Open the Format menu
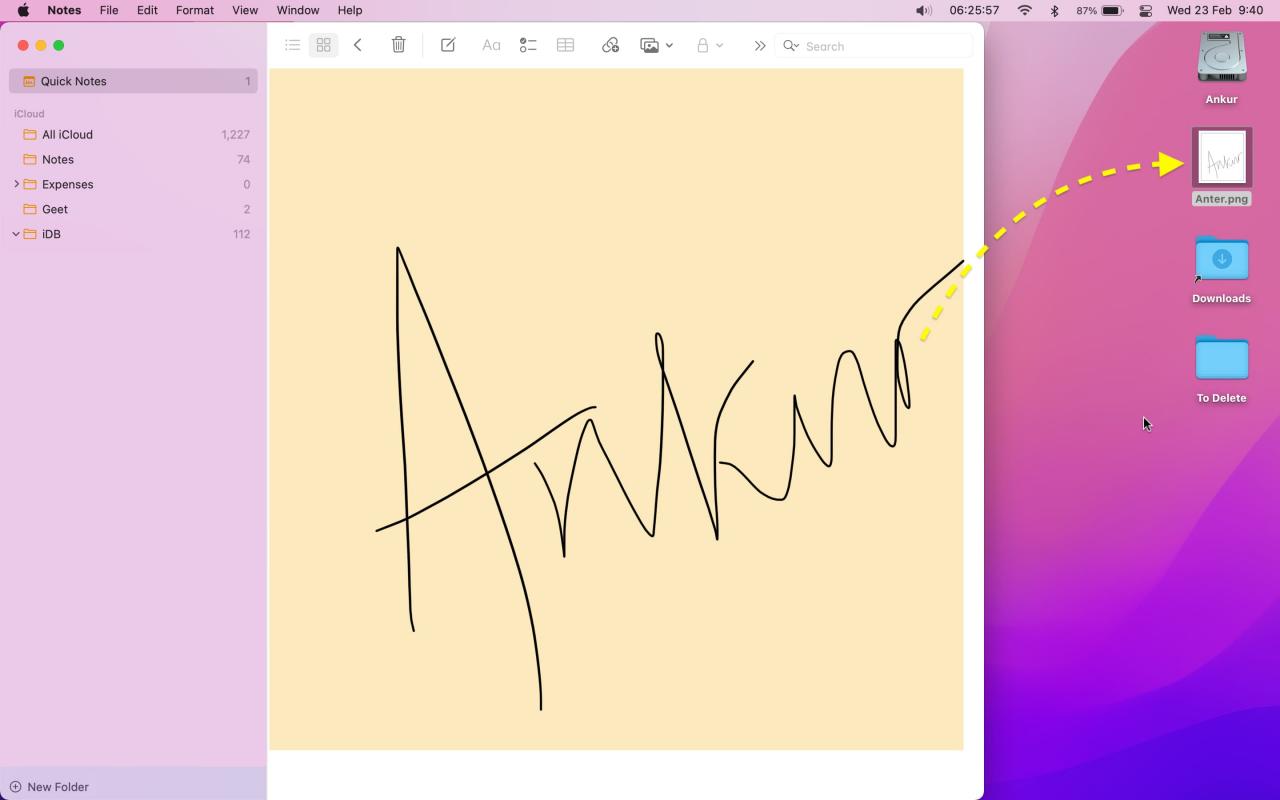1280x800 pixels. pyautogui.click(x=195, y=10)
